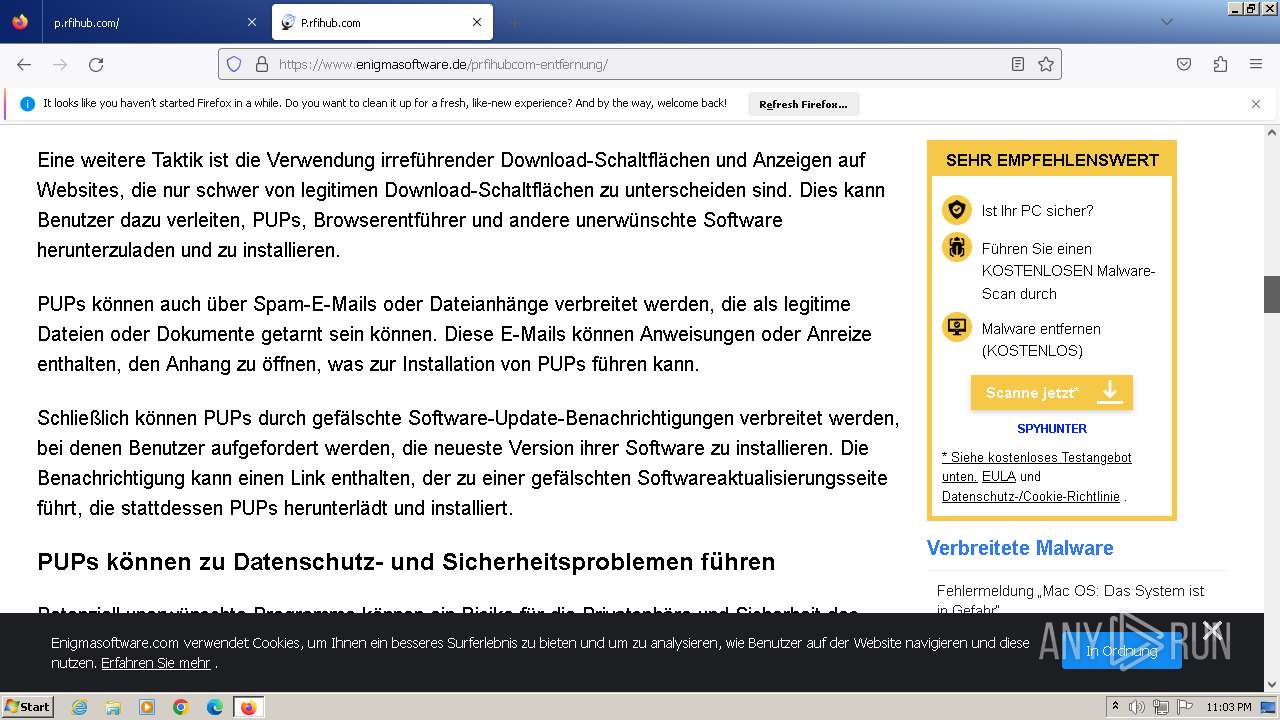Image resolution: width=1280 pixels, height=720 pixels.
Task: Click the network tray icon
Action: (1162, 707)
